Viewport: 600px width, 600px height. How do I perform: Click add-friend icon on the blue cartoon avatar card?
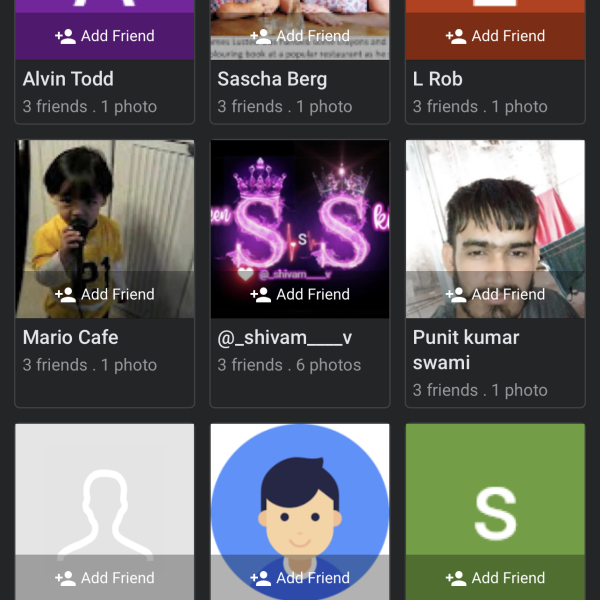pyautogui.click(x=261, y=578)
